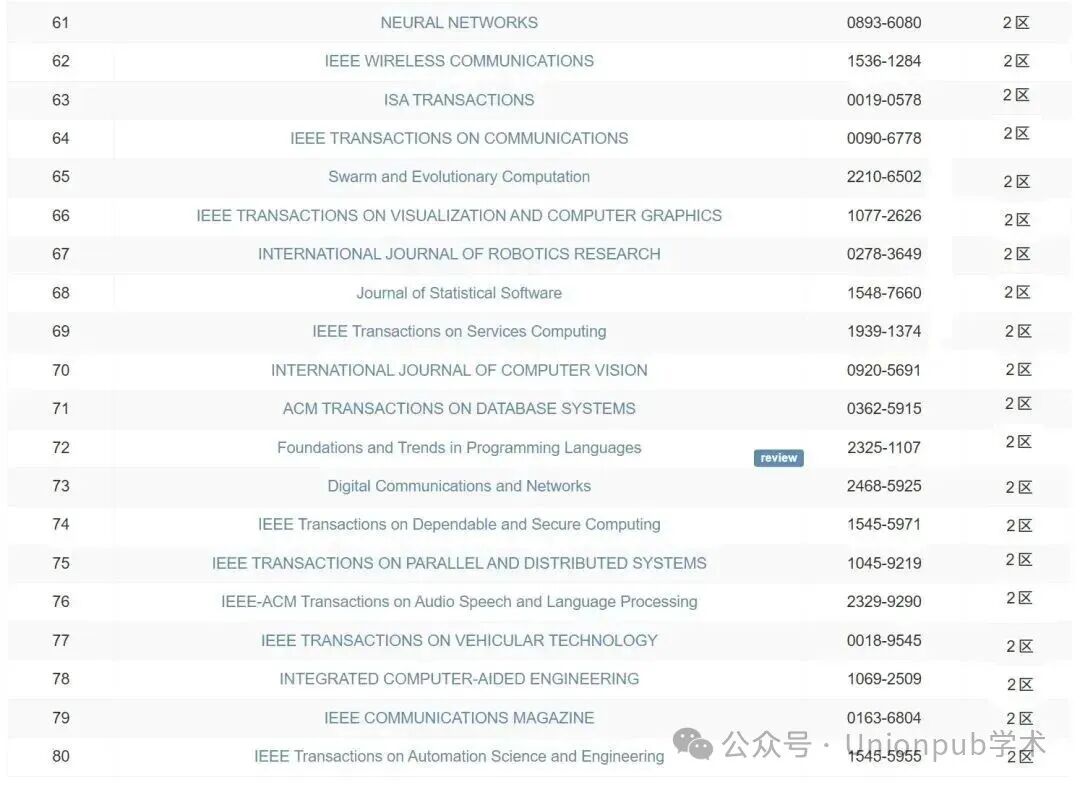Select ISSN 1548-7660 cell
This screenshot has width=1080, height=787.
tap(884, 293)
